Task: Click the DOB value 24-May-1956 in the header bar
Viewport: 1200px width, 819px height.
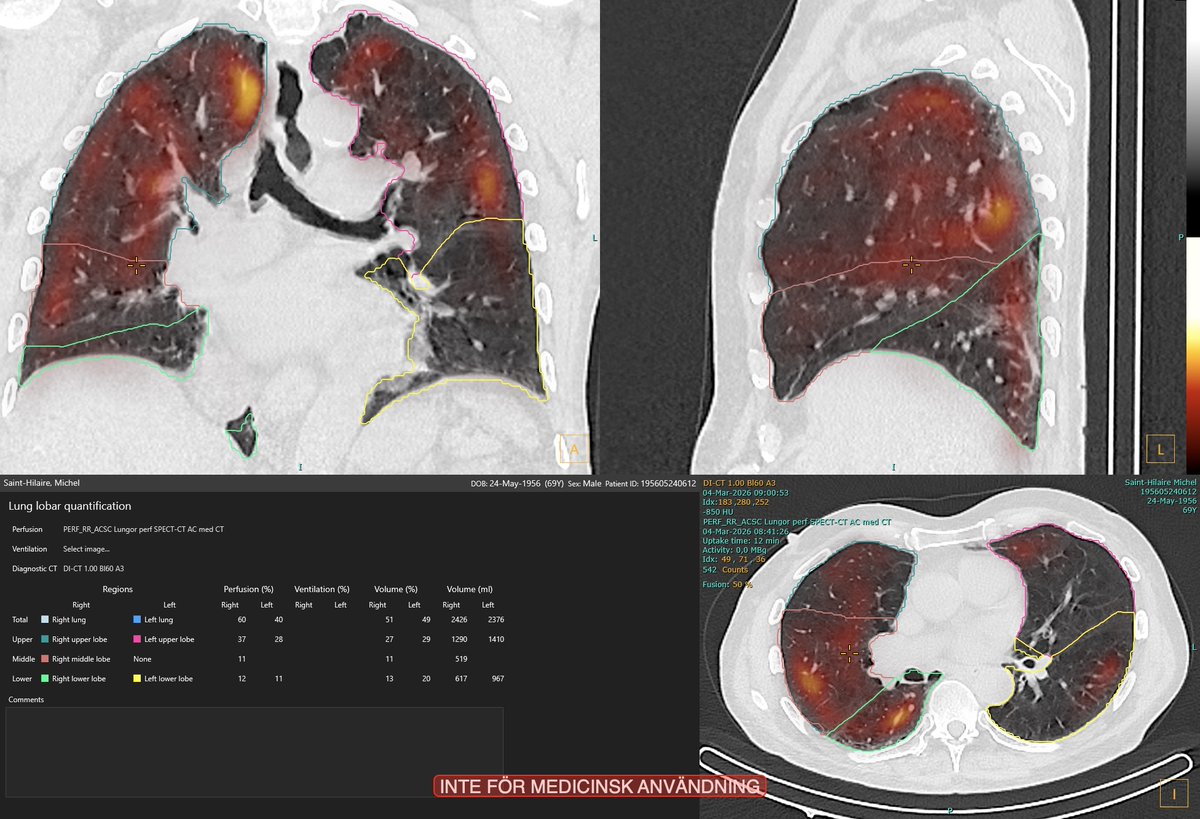Action: coord(516,484)
